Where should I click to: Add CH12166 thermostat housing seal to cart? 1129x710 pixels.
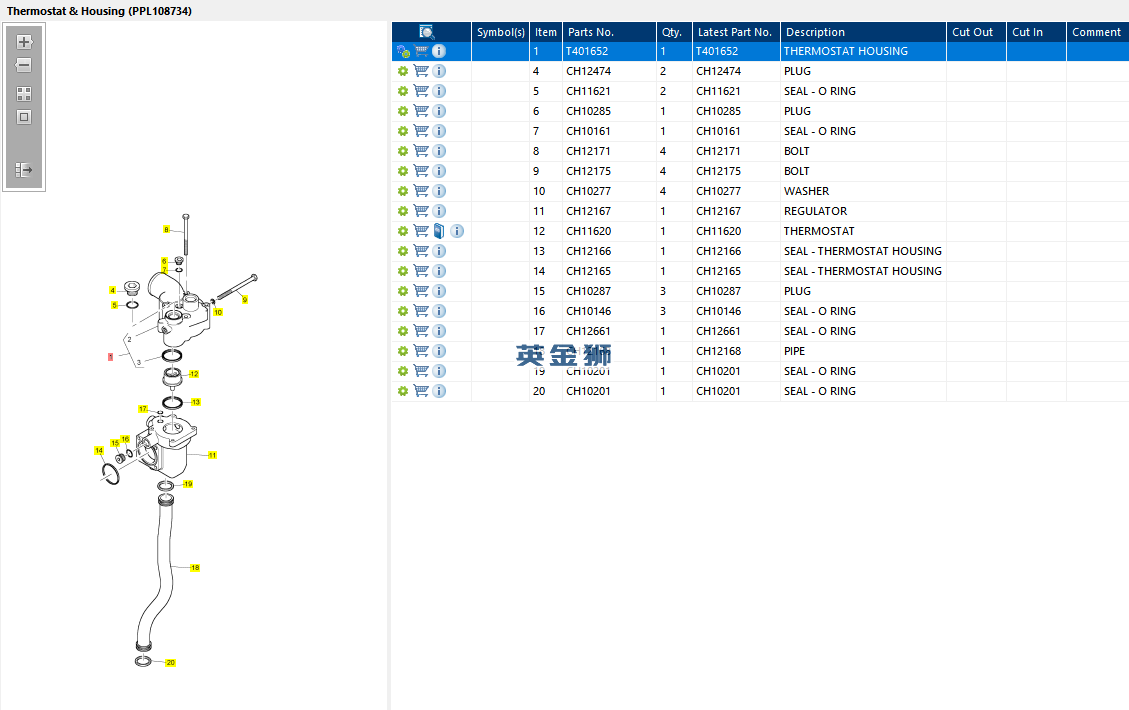[421, 251]
